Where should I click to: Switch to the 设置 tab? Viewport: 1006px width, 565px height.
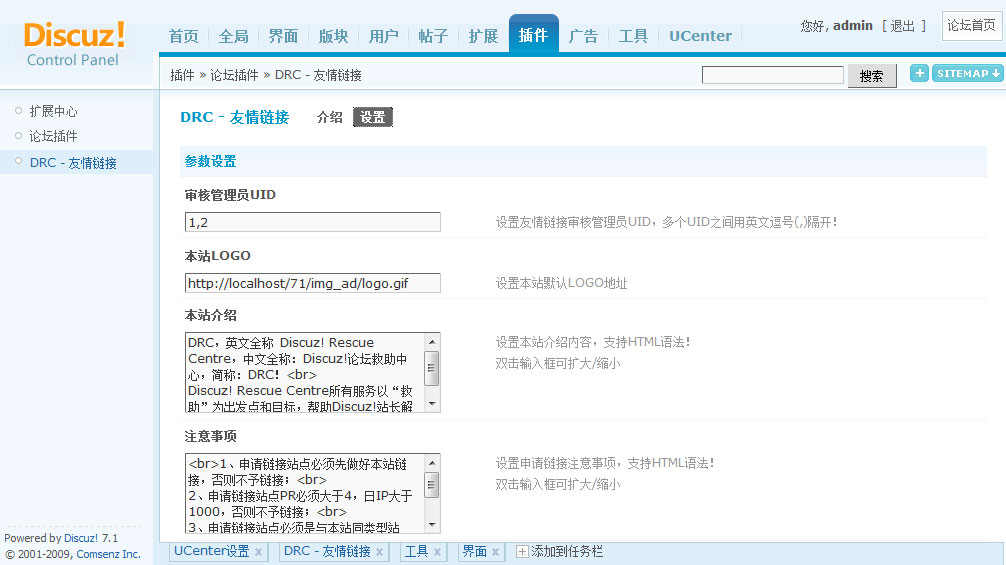(x=373, y=117)
